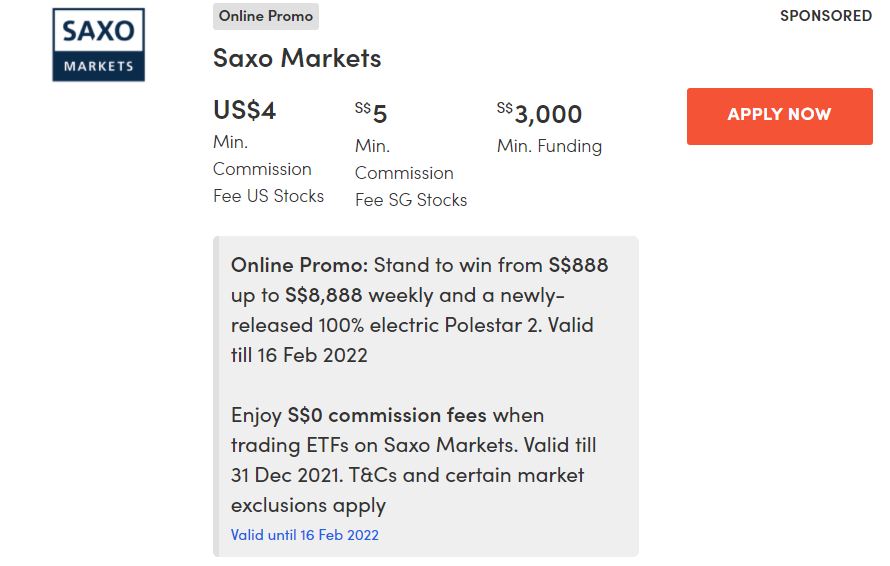890x566 pixels.
Task: Click Min. Commission Fee US Stocks text
Action: click(268, 169)
